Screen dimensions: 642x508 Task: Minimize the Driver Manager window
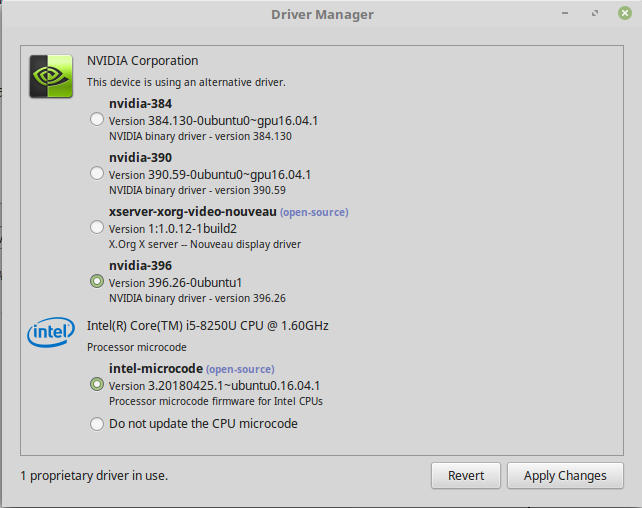coord(565,14)
